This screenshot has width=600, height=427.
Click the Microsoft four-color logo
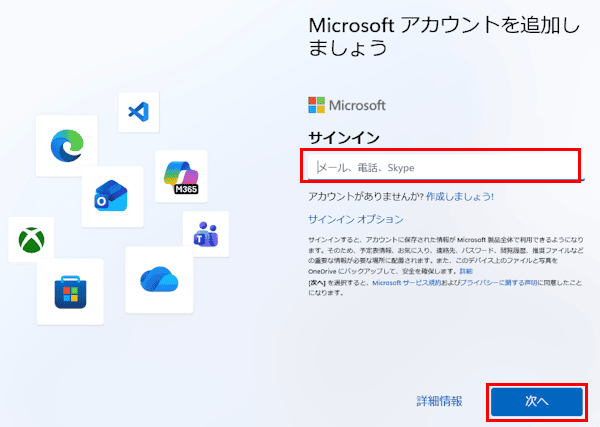[x=316, y=105]
